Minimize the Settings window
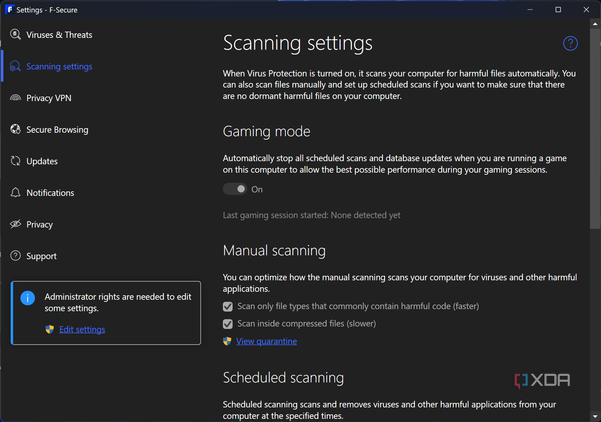Viewport: 601px width, 422px height. 530,10
